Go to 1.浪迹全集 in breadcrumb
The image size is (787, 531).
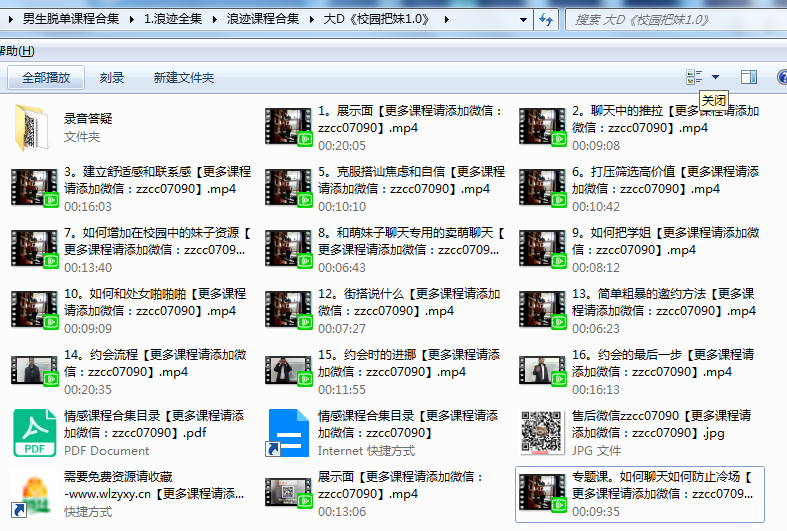click(173, 19)
